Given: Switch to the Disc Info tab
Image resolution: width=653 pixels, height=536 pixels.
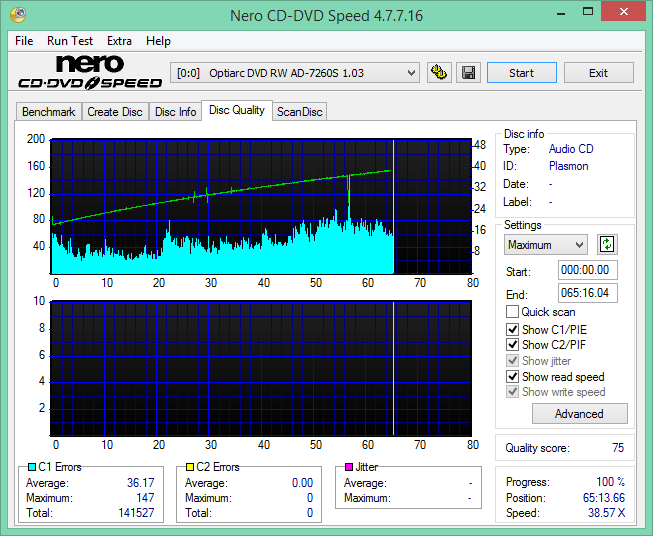Looking at the screenshot, I should click(x=175, y=112).
